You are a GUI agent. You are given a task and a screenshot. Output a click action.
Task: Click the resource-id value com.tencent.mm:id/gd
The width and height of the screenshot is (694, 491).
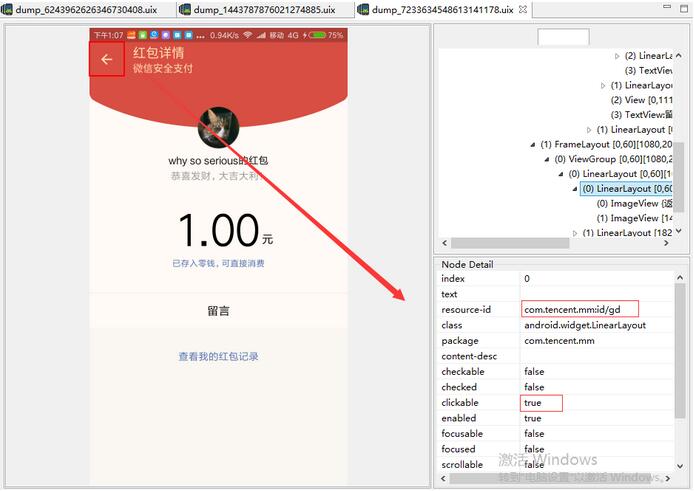572,309
